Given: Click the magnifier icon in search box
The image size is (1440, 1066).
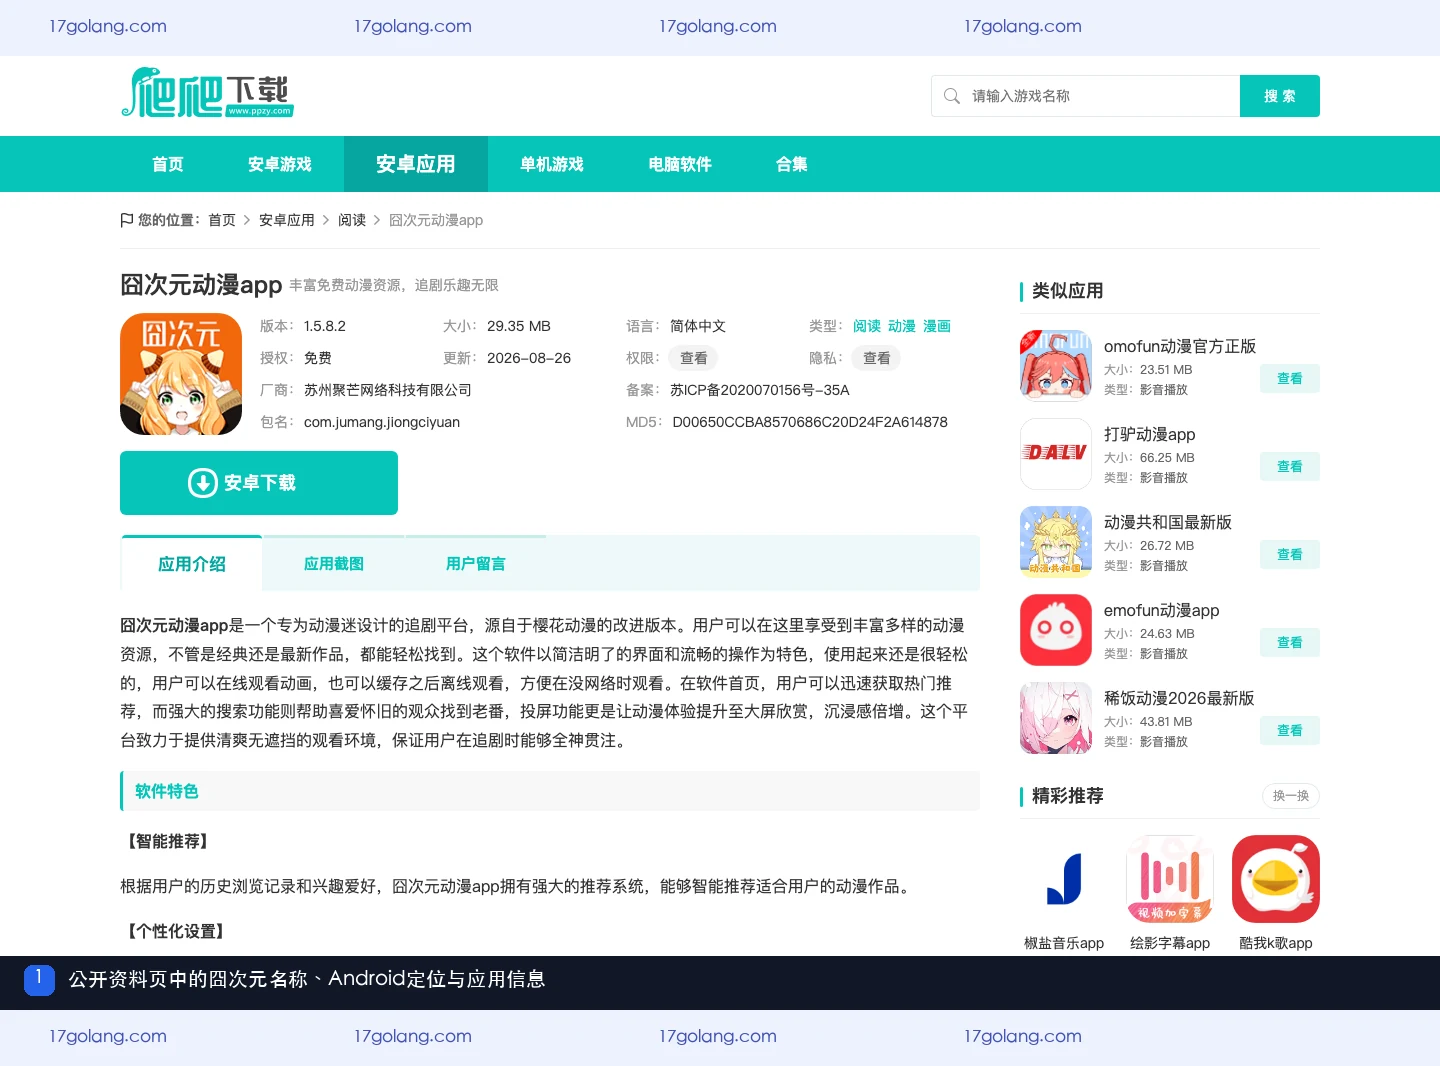Looking at the screenshot, I should pyautogui.click(x=952, y=96).
